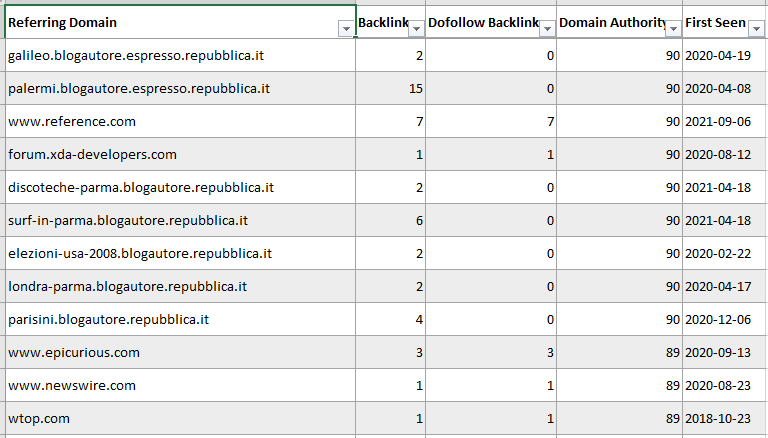Select the First Seen date 2018-10-23
768x438 pixels.
725,418
